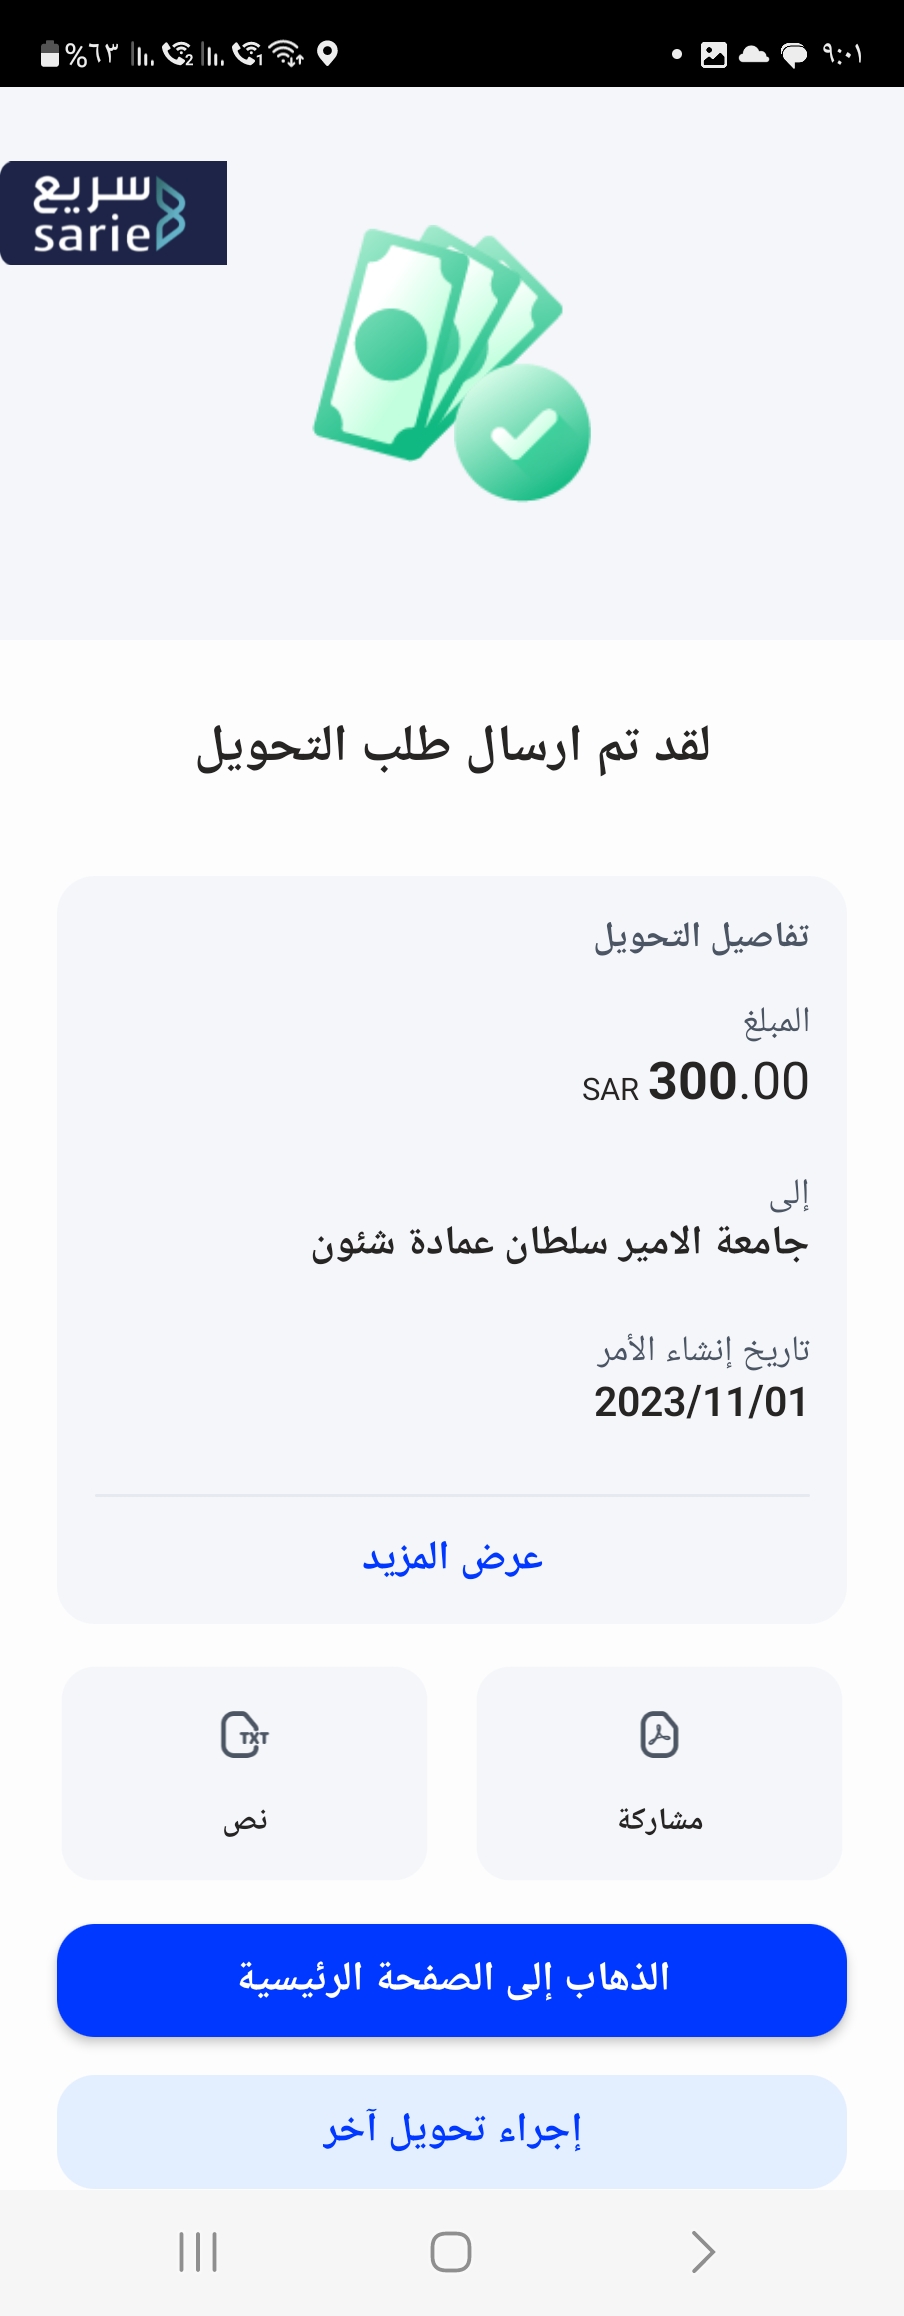Tap the Sarie logo badge
Screen dimensions: 904x2316
click(113, 213)
